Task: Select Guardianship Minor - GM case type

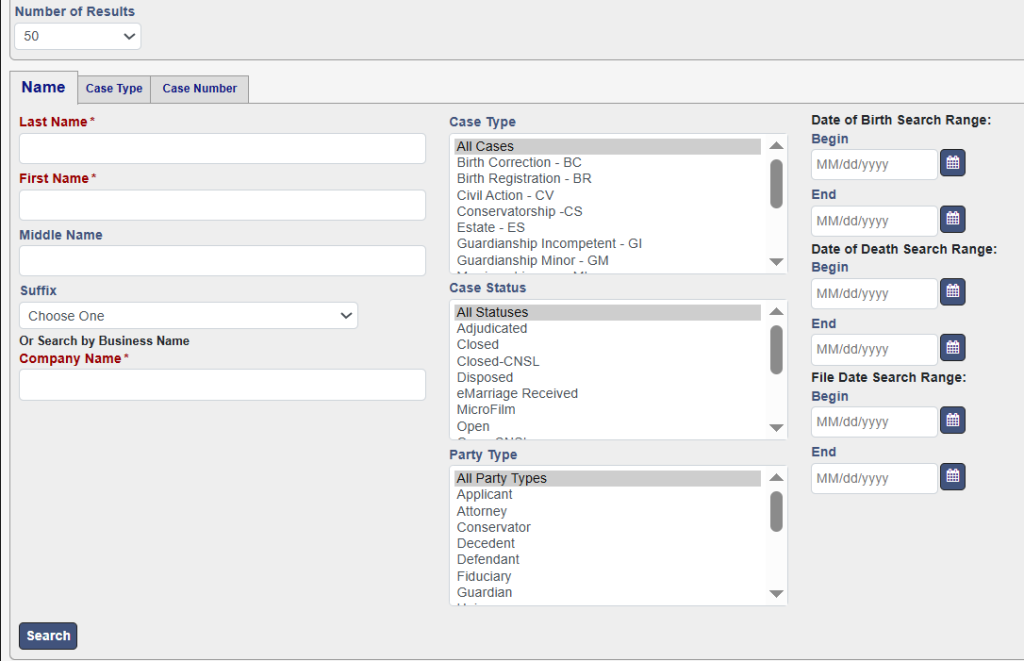Action: tap(608, 260)
